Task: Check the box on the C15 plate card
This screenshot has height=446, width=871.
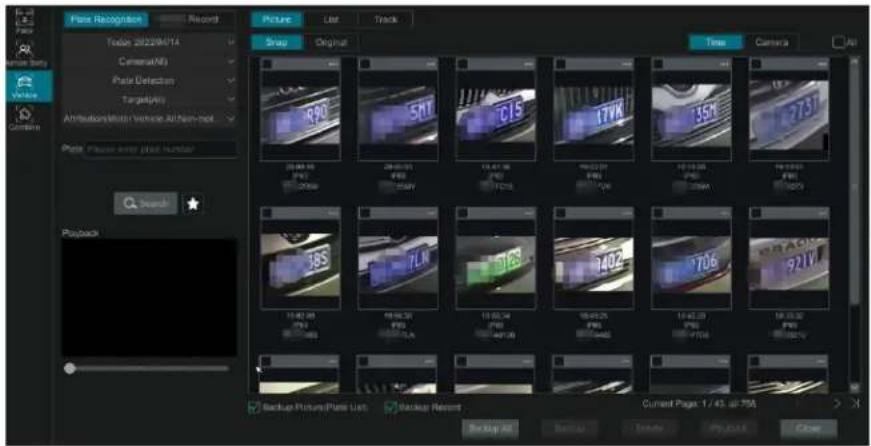Action: point(462,64)
